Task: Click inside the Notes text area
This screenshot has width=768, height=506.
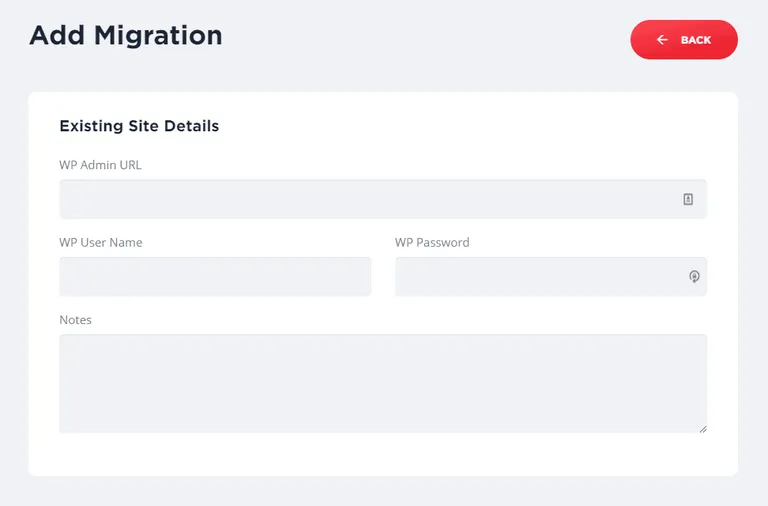Action: [383, 384]
